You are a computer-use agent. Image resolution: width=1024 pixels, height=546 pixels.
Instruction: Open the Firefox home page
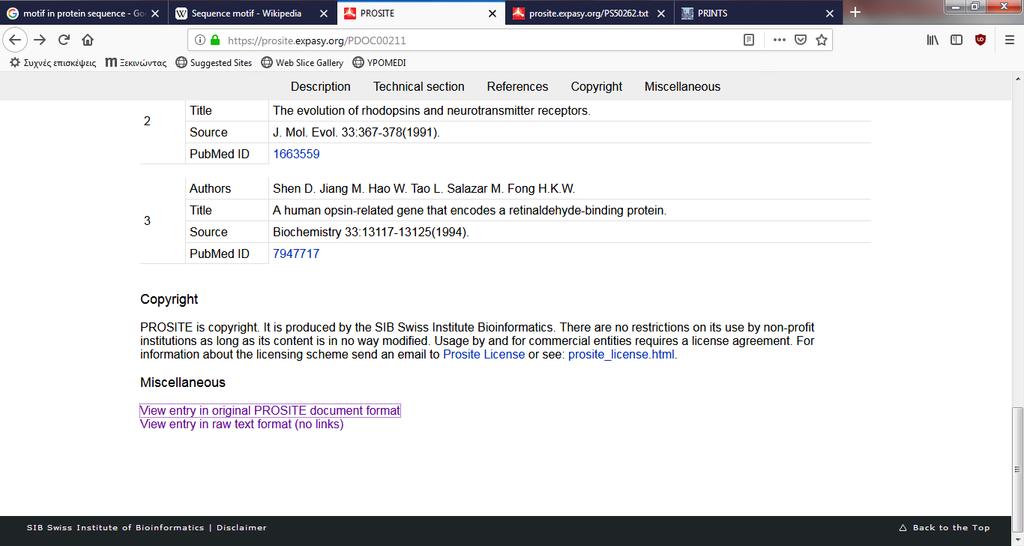88,40
